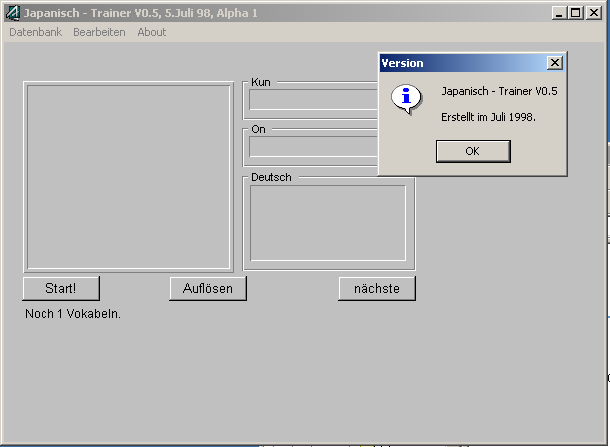Click the blue info icon in Version dialog

405,99
